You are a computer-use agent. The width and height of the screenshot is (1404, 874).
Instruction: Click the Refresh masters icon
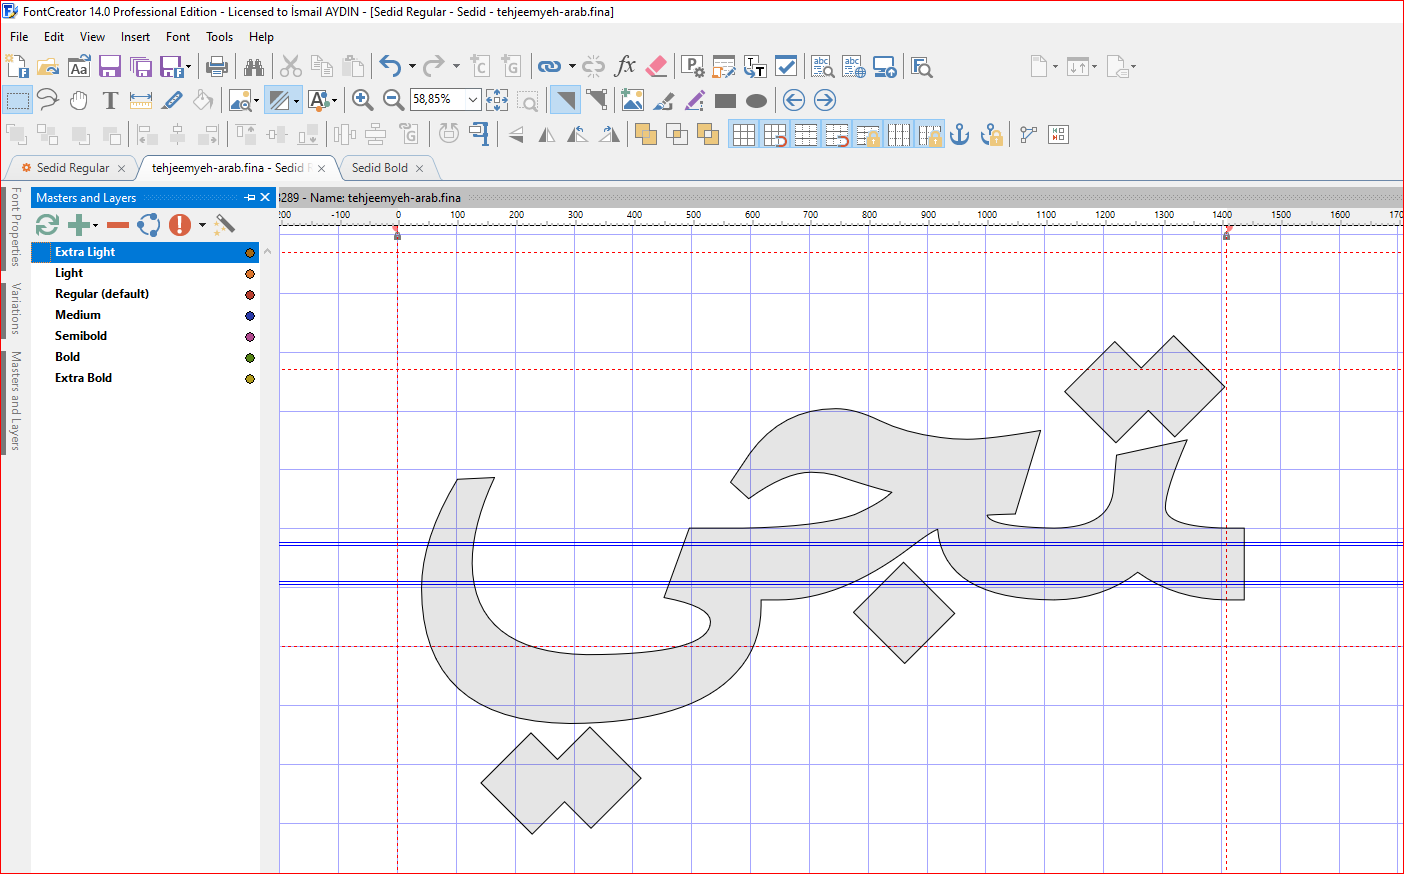tap(47, 225)
